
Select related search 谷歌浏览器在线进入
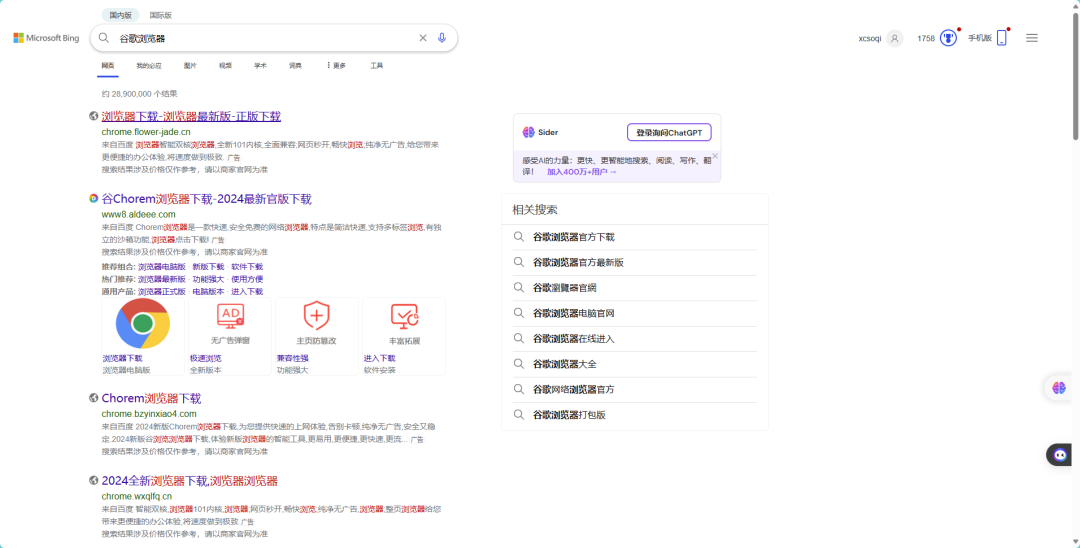[574, 339]
